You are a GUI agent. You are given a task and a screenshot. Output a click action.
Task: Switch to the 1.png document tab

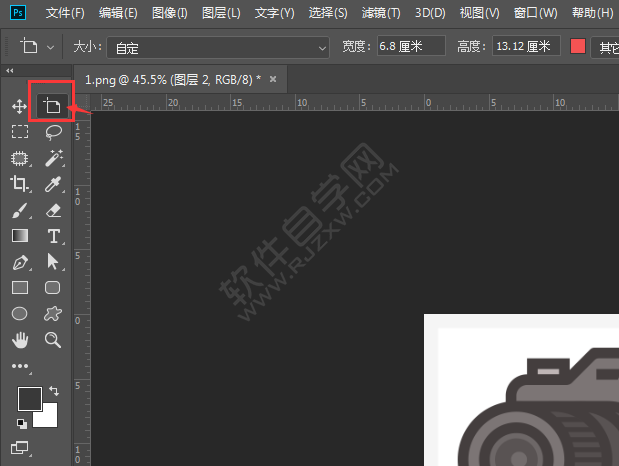tap(171, 79)
